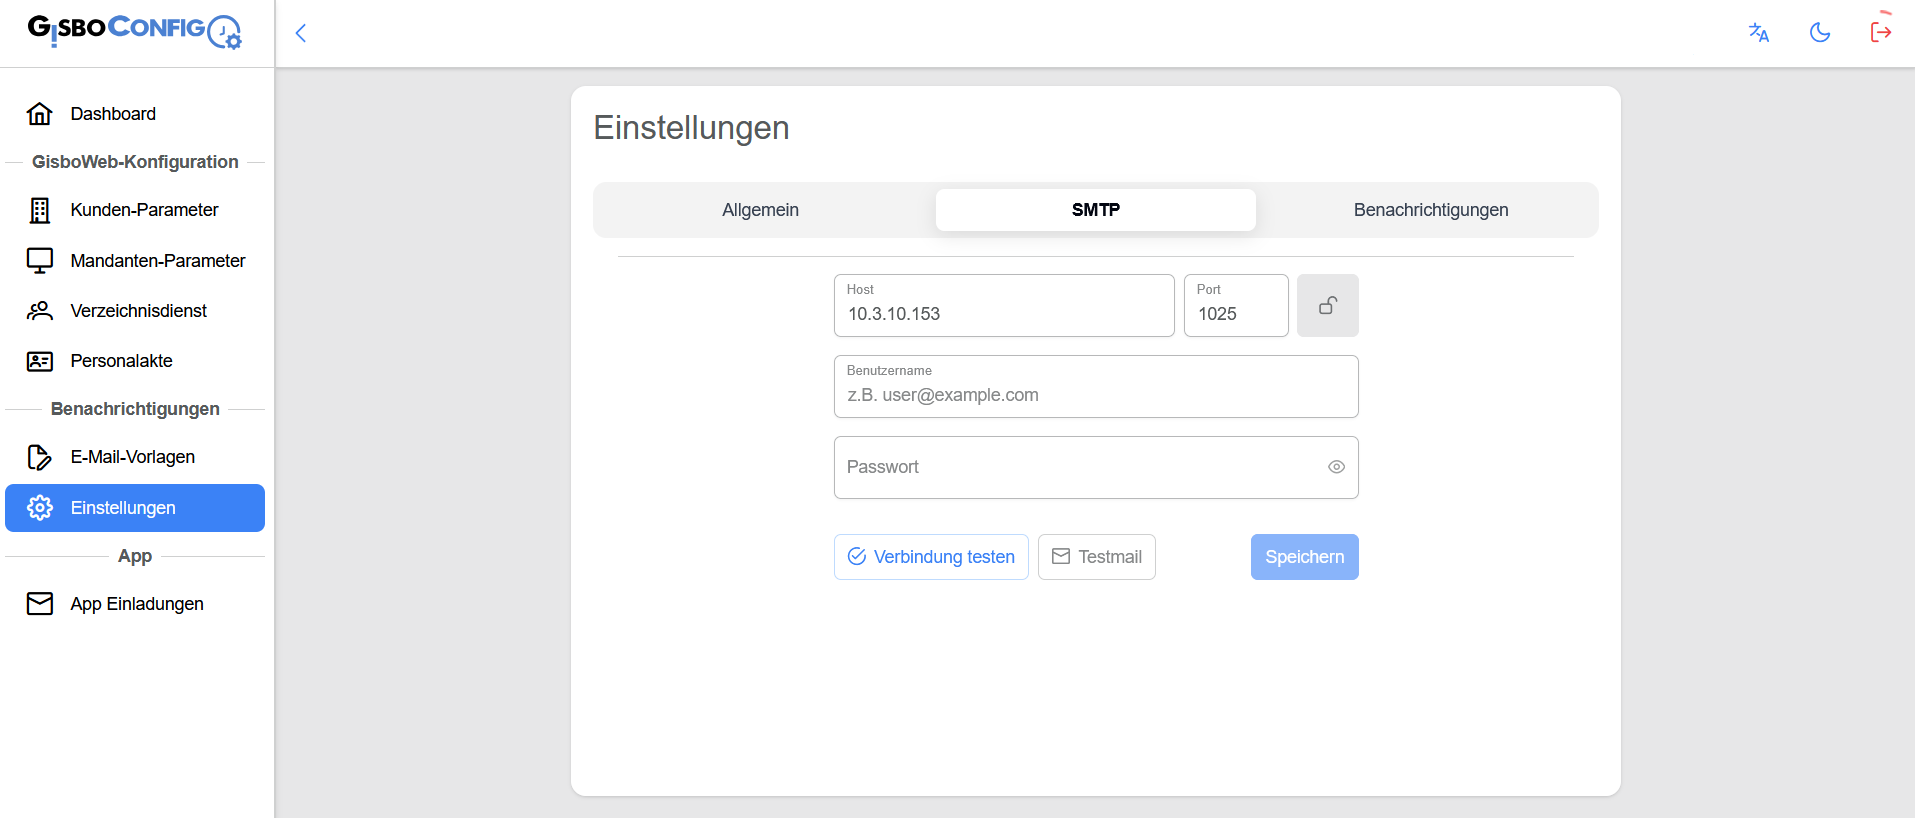Open Verzeichnisdienst page
Viewport: 1915px width, 818px height.
click(135, 311)
